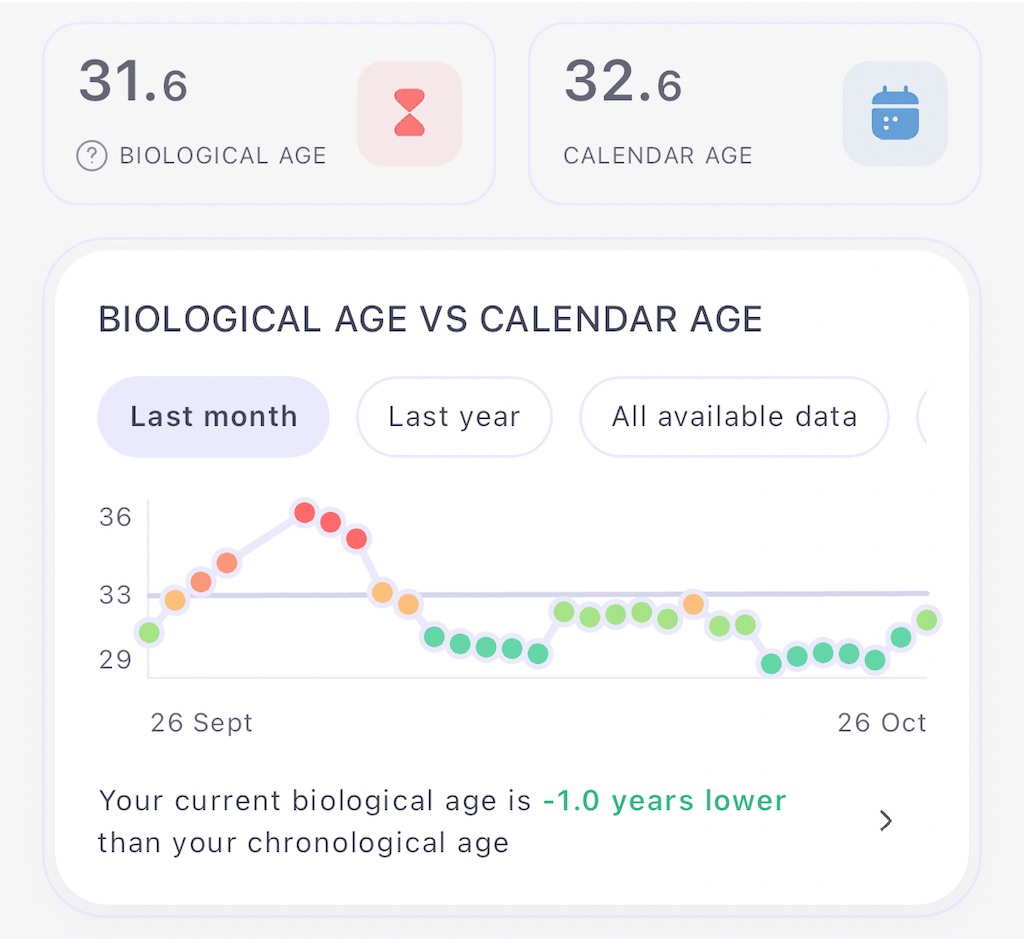Screen dimensions: 1024x939
Task: Select the Last month filter
Action: [x=214, y=417]
